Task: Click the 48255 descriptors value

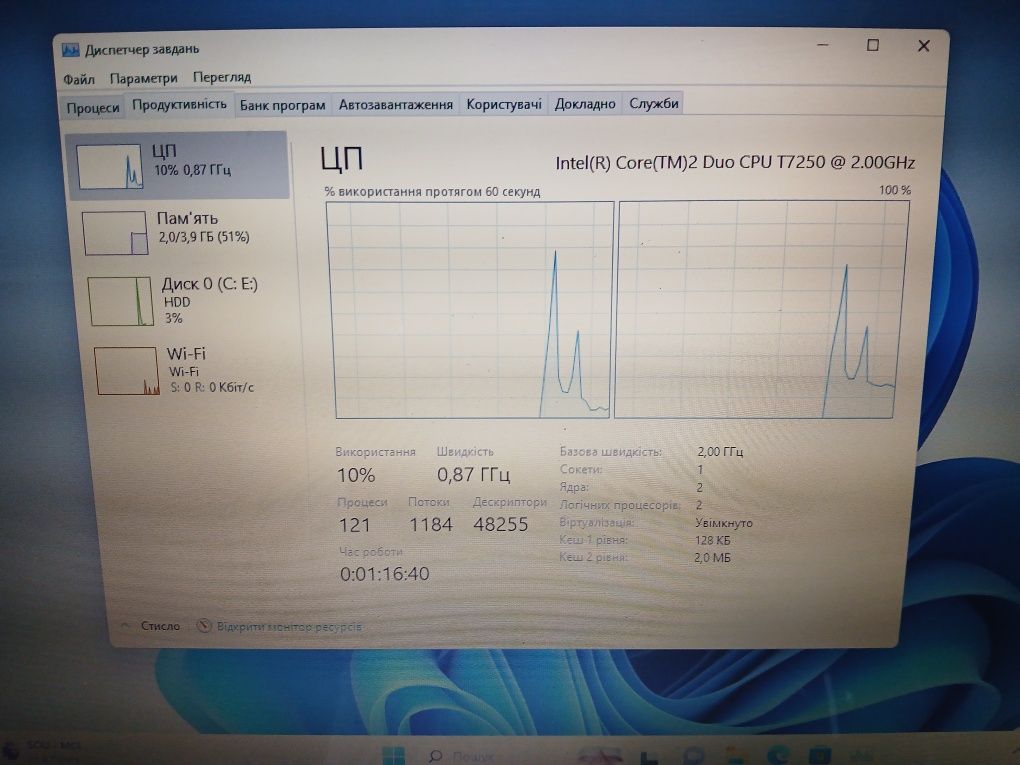Action: click(x=501, y=524)
